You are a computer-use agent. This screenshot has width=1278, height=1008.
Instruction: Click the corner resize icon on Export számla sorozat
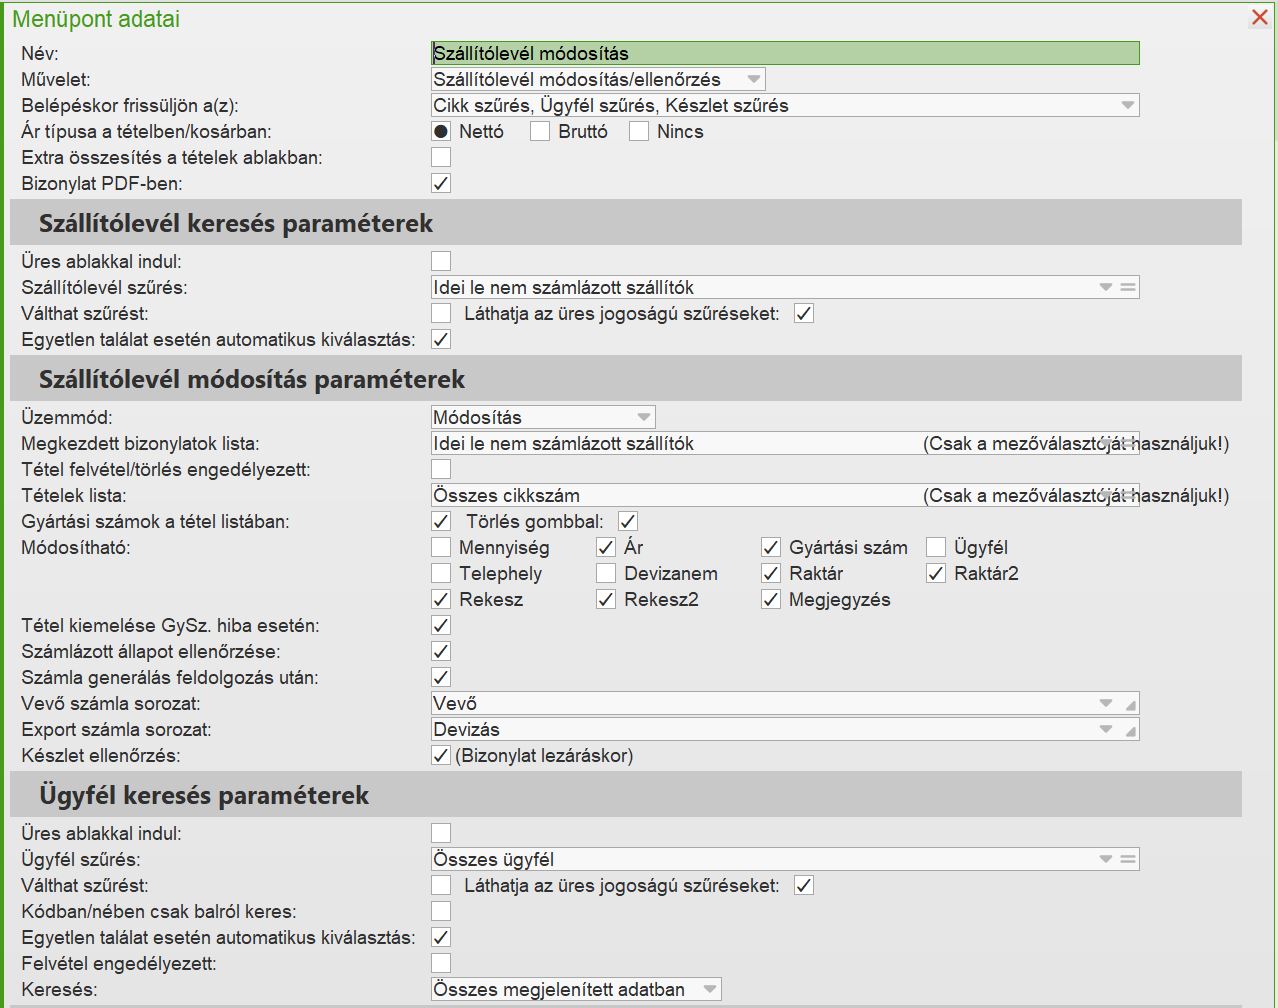coord(1130,731)
